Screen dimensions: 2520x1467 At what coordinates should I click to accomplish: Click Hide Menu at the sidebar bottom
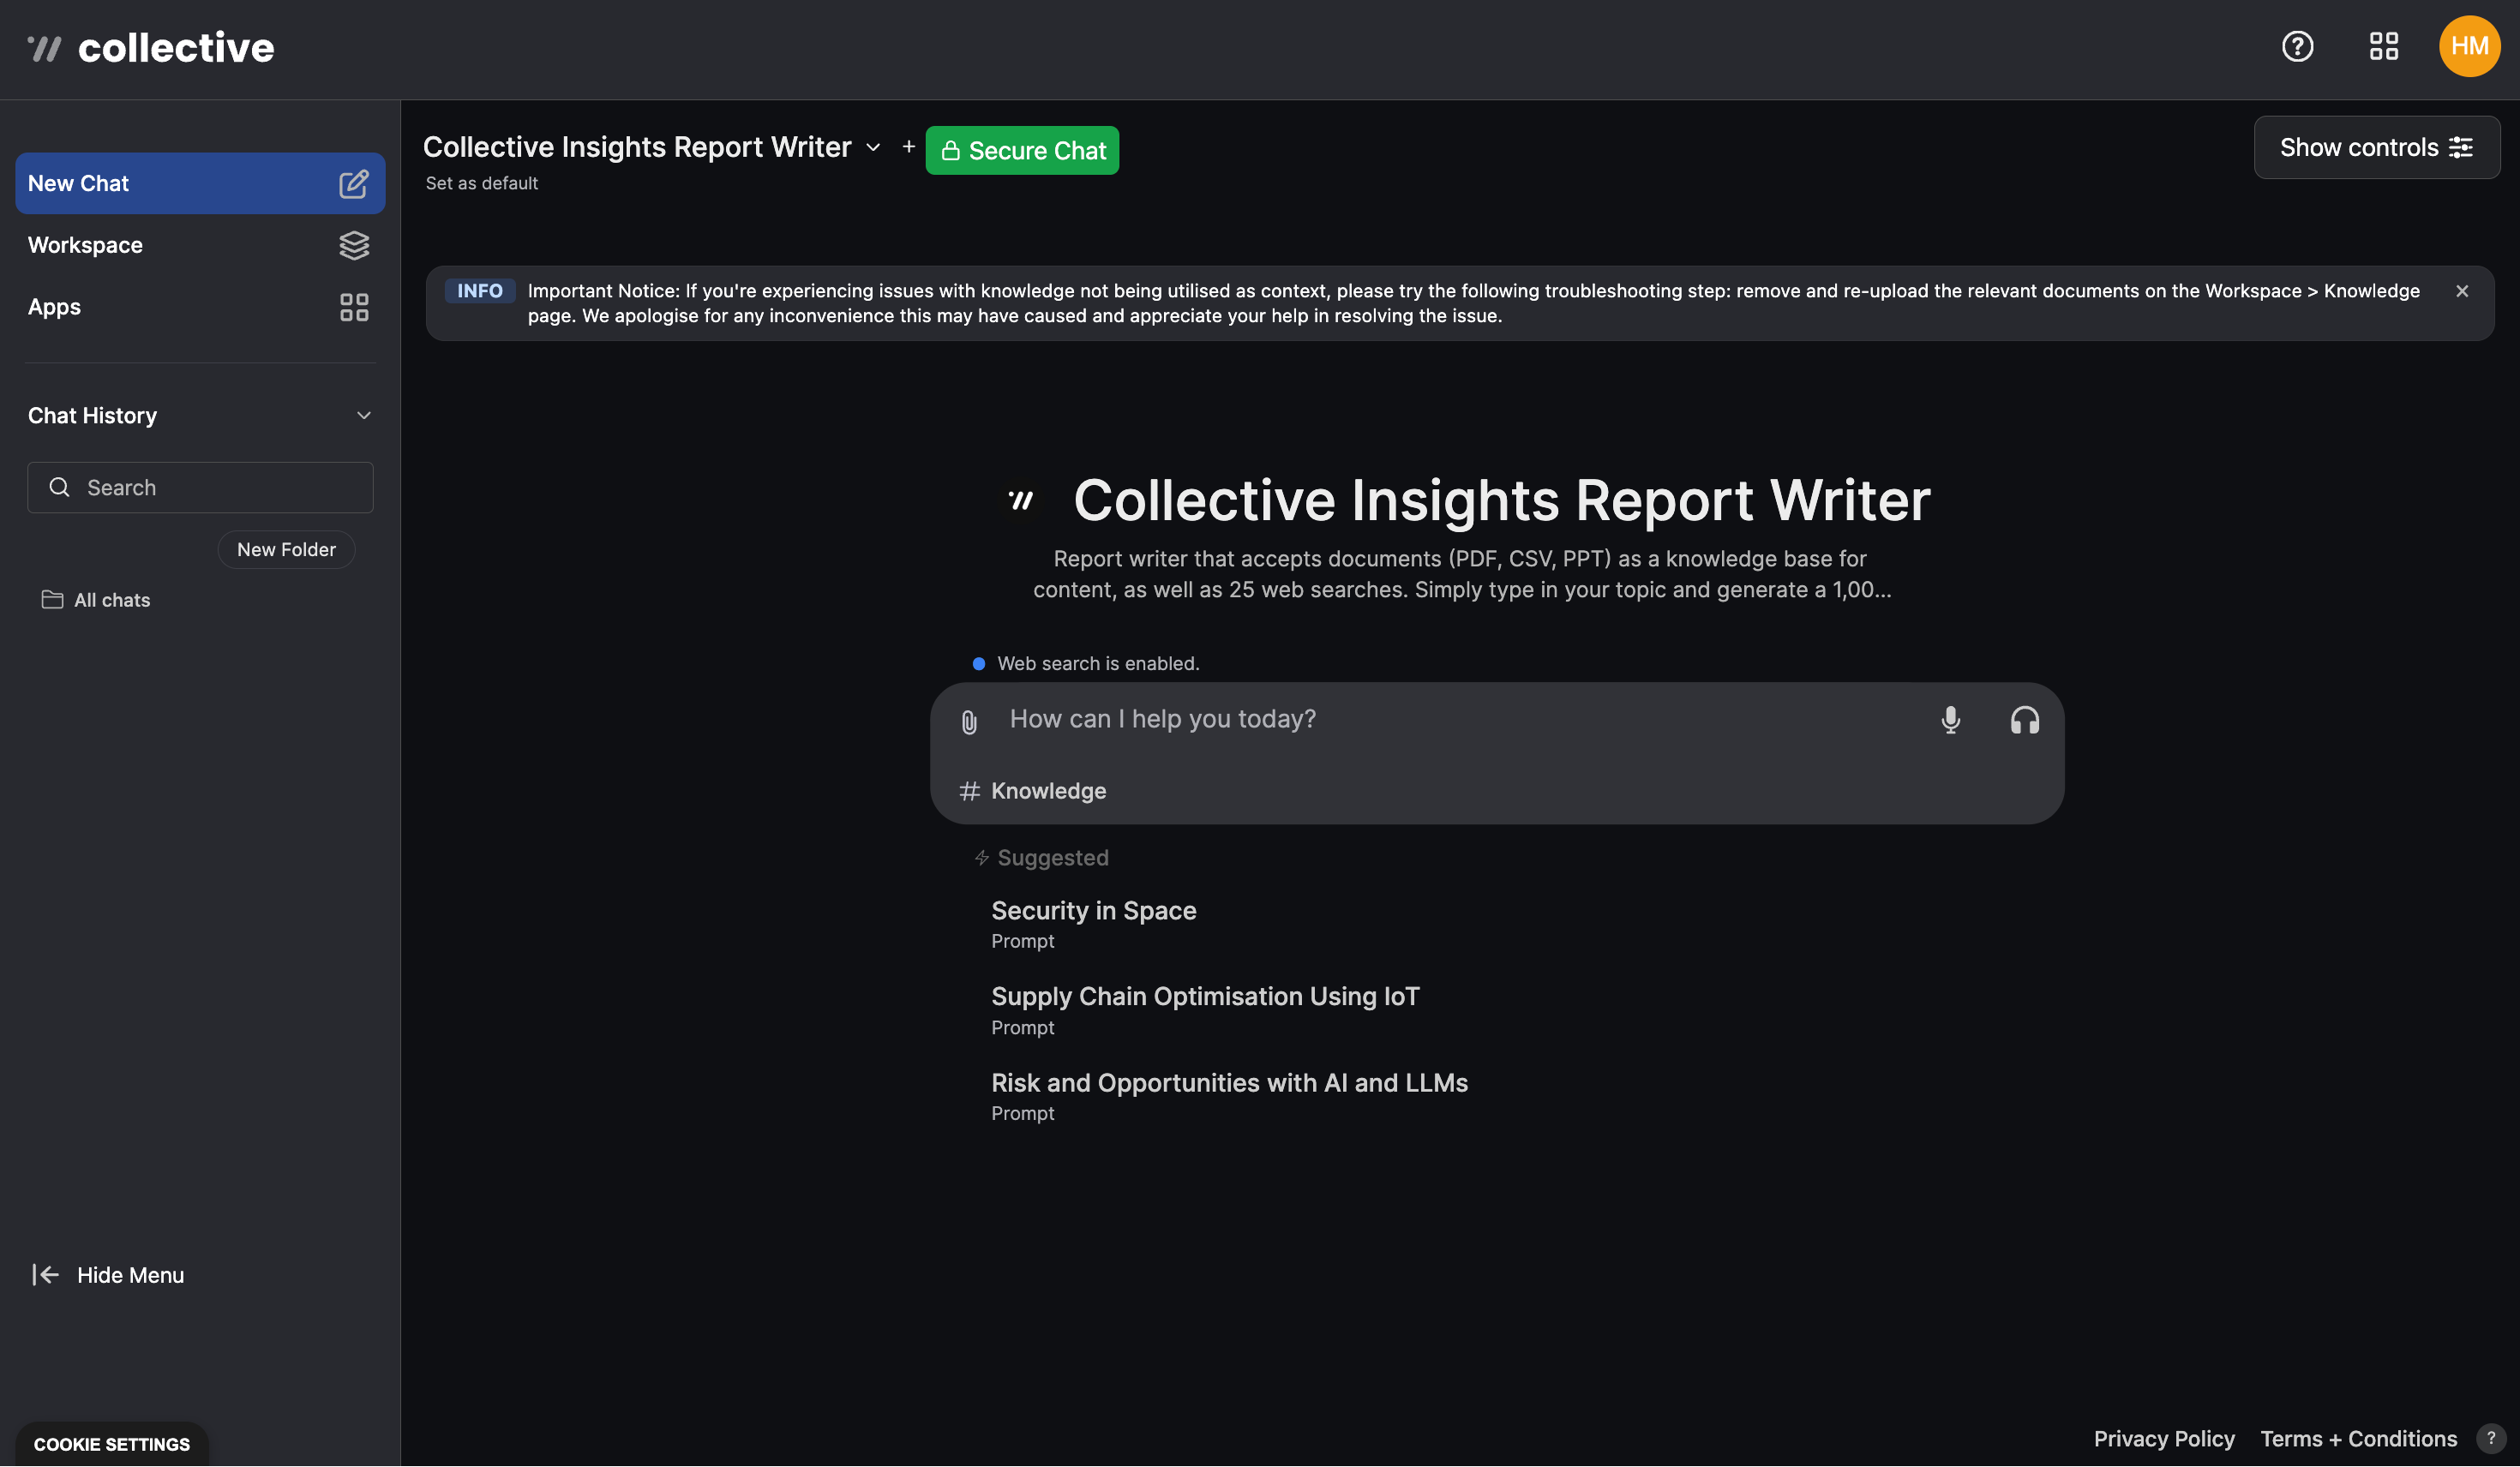108,1274
